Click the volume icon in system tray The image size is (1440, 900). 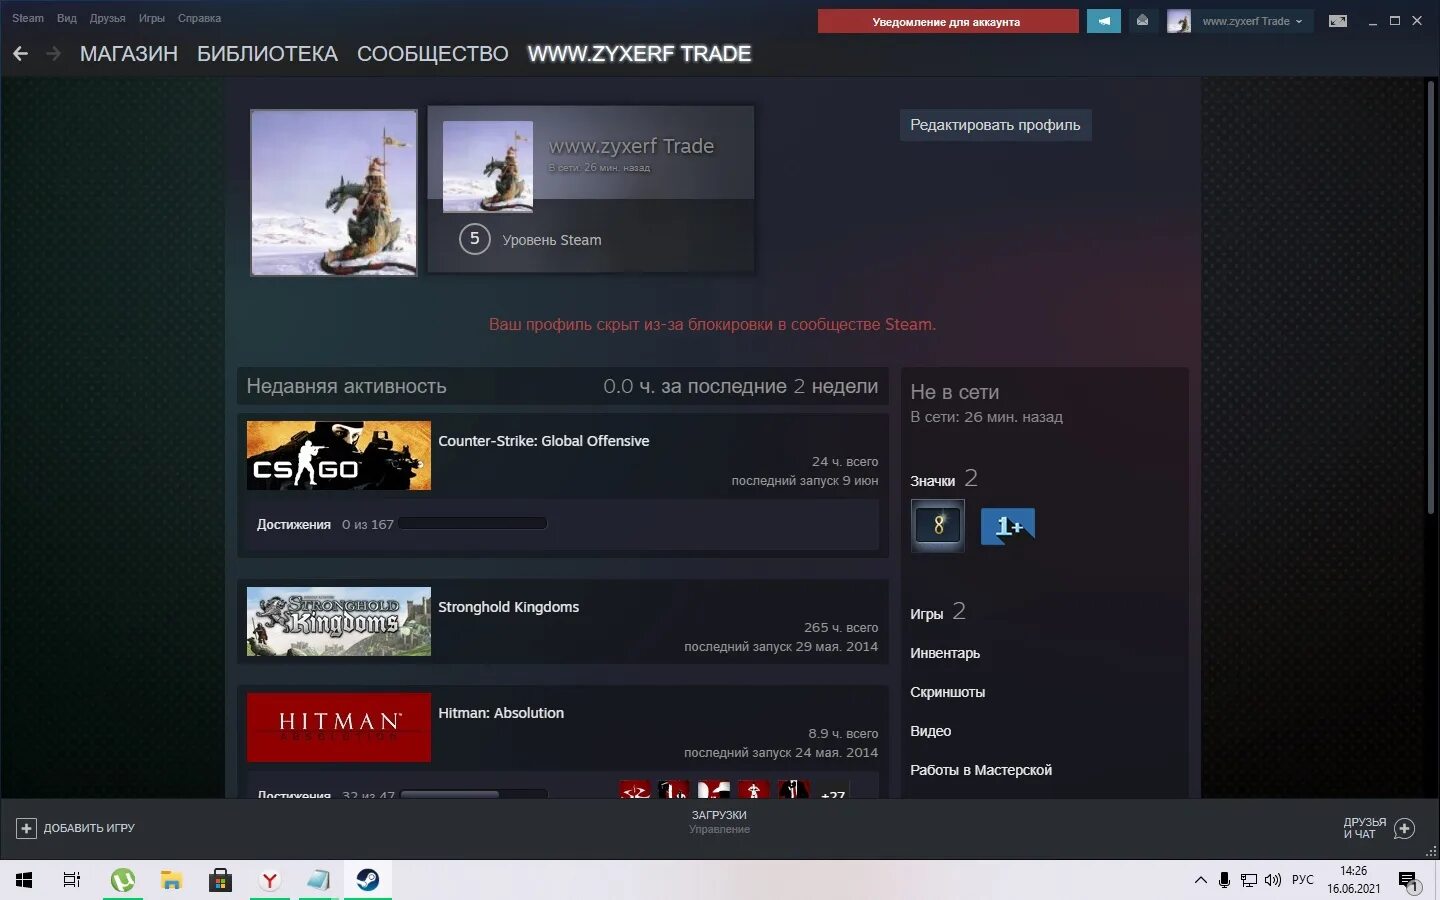click(x=1273, y=880)
